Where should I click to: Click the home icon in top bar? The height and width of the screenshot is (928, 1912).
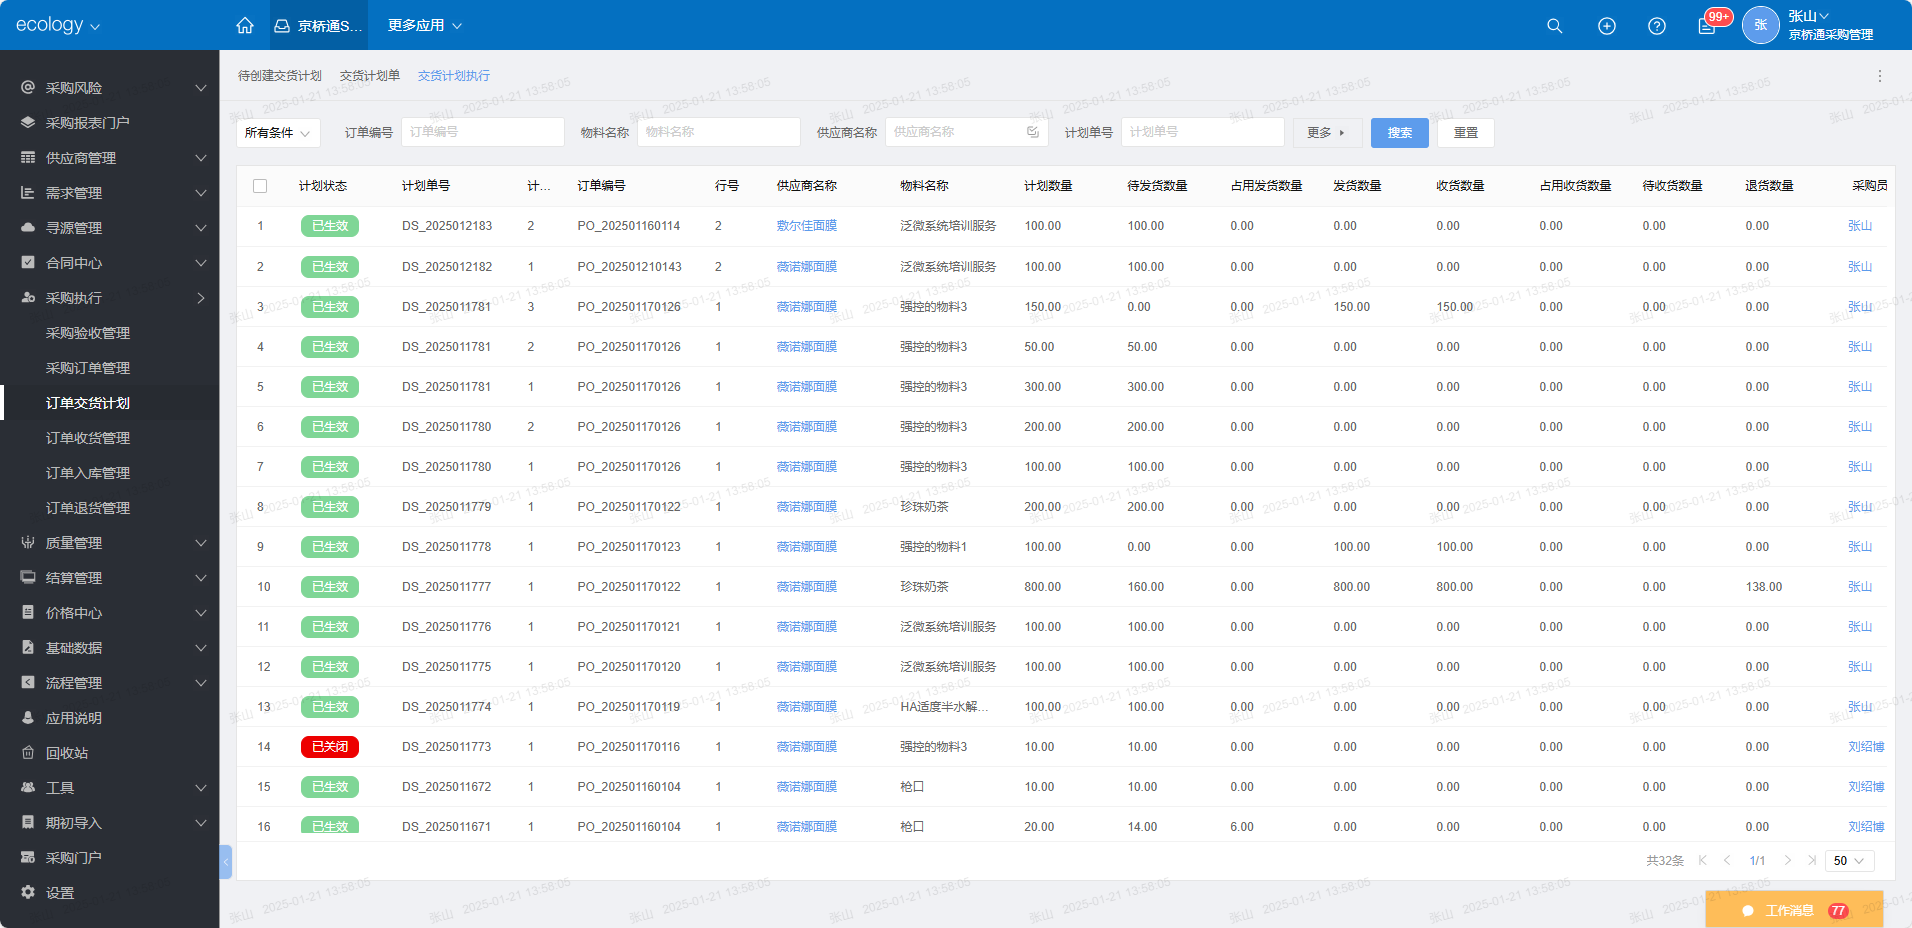245,25
